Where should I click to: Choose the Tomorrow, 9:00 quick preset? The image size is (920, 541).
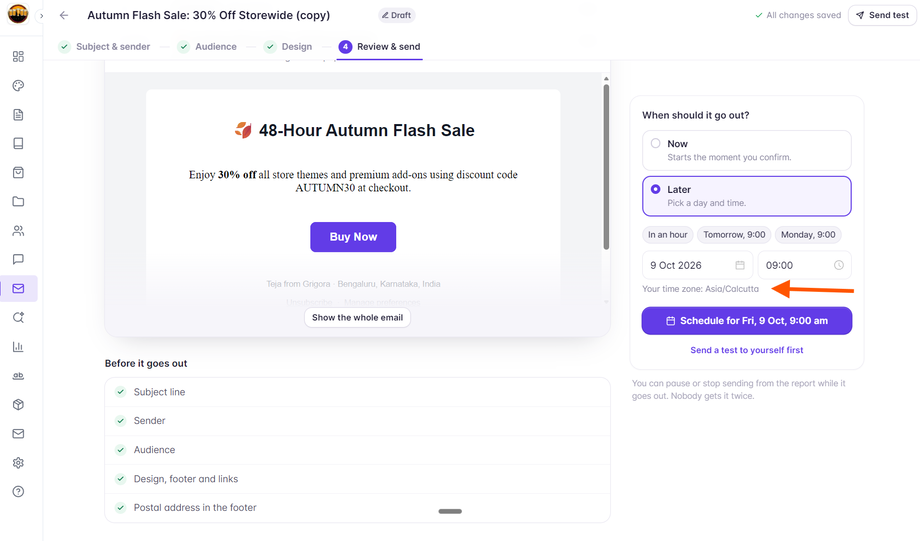[734, 235]
